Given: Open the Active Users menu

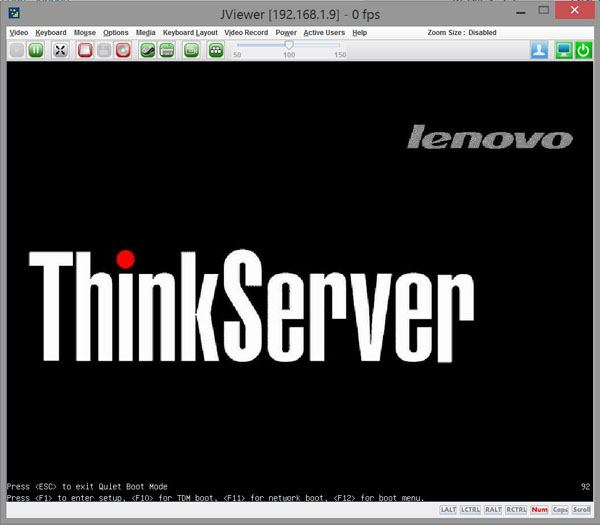Looking at the screenshot, I should [x=324, y=33].
